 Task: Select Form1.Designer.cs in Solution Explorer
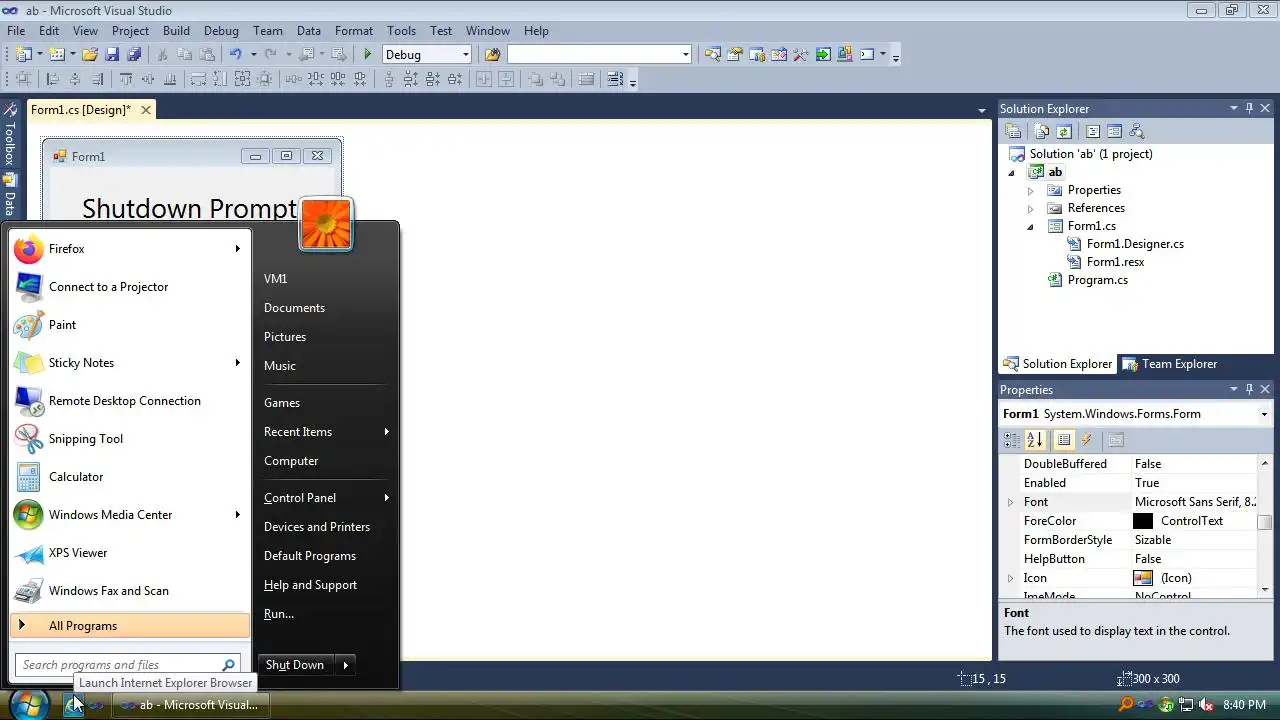[x=1135, y=244]
